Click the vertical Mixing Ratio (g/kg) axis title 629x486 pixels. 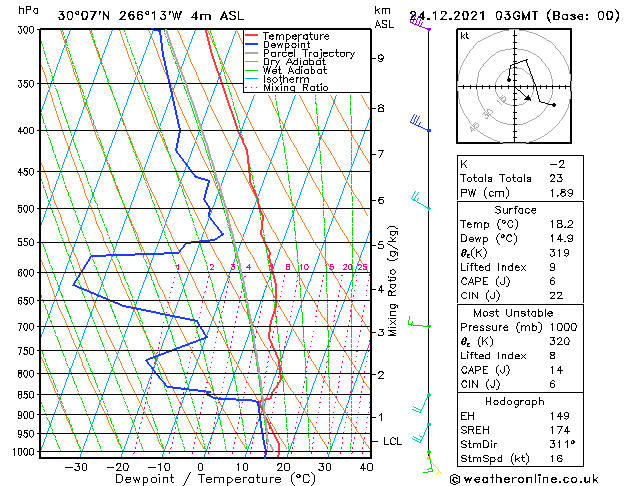point(392,281)
